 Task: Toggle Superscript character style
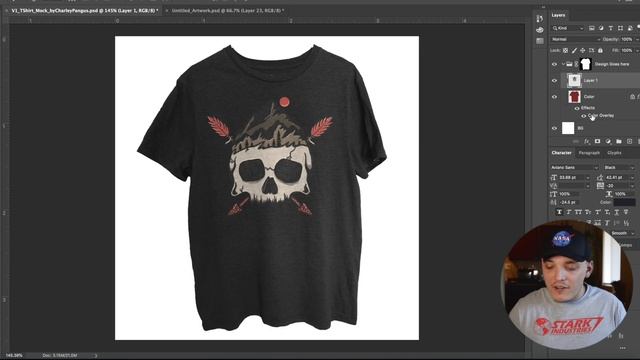(x=598, y=212)
